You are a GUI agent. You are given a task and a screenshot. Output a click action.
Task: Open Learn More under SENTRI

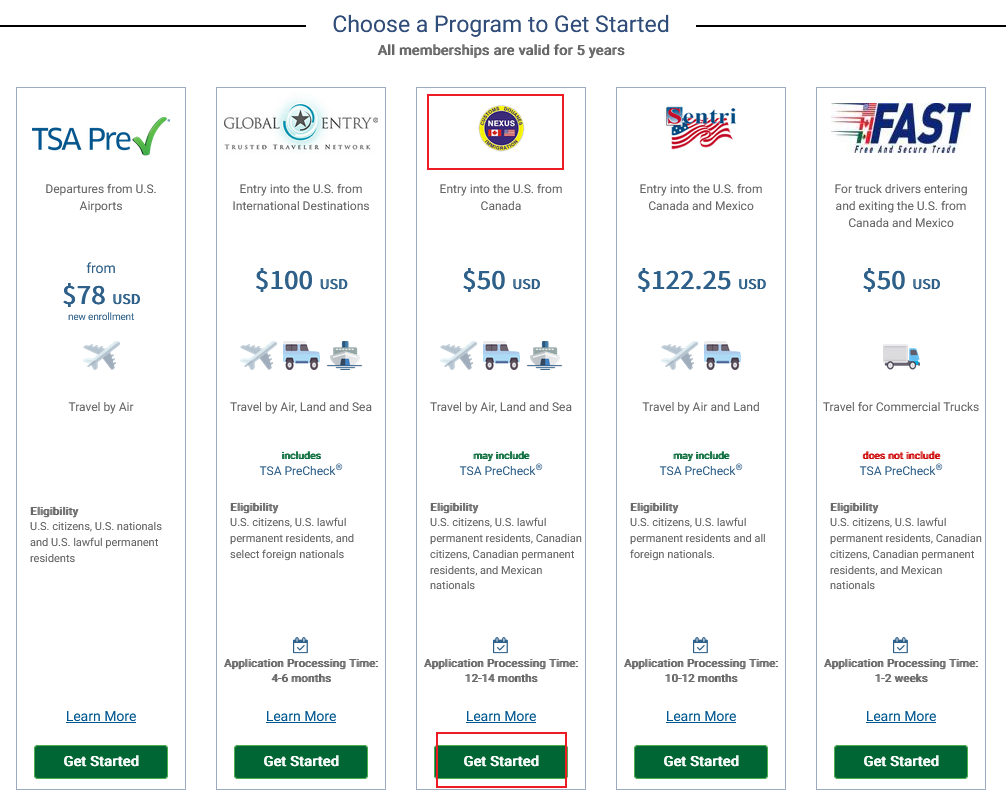701,716
